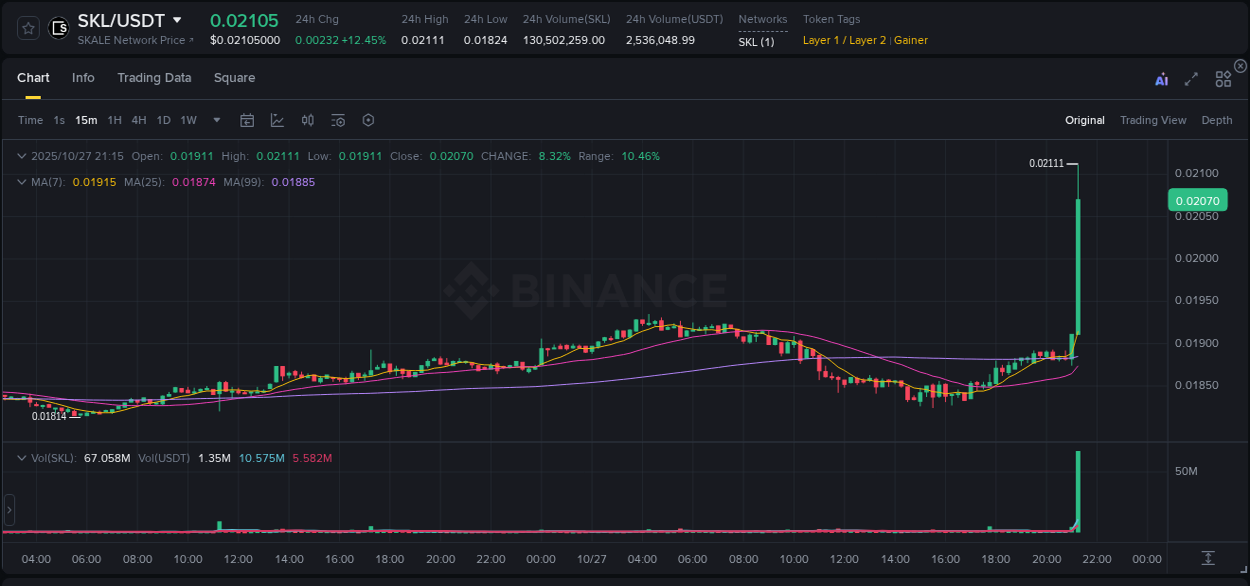Open the date range calendar icon
The height and width of the screenshot is (586, 1250).
tap(247, 120)
